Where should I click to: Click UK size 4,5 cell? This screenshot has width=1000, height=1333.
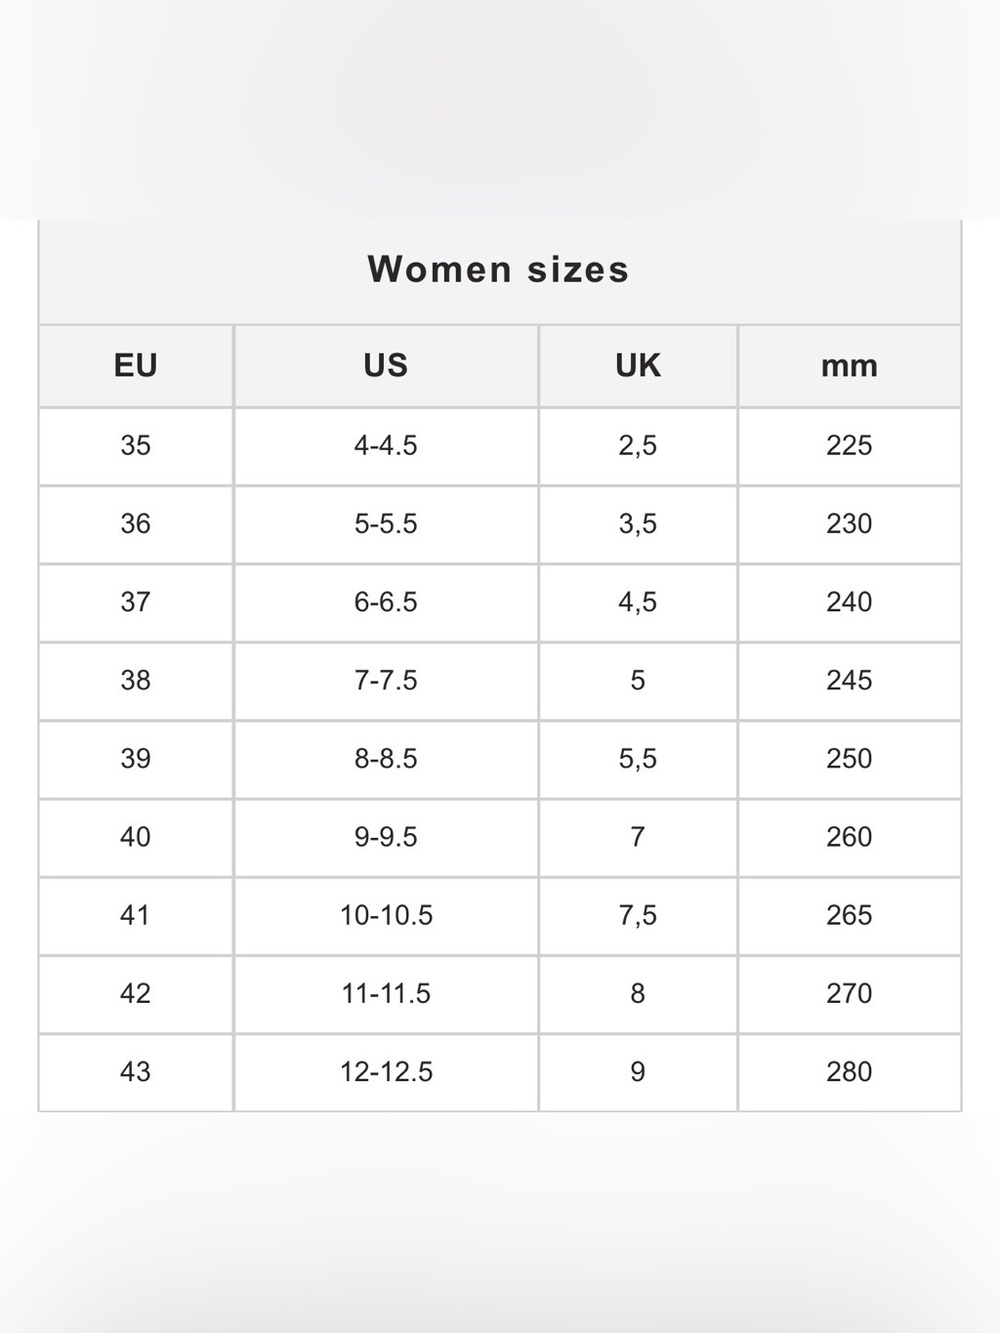click(638, 602)
